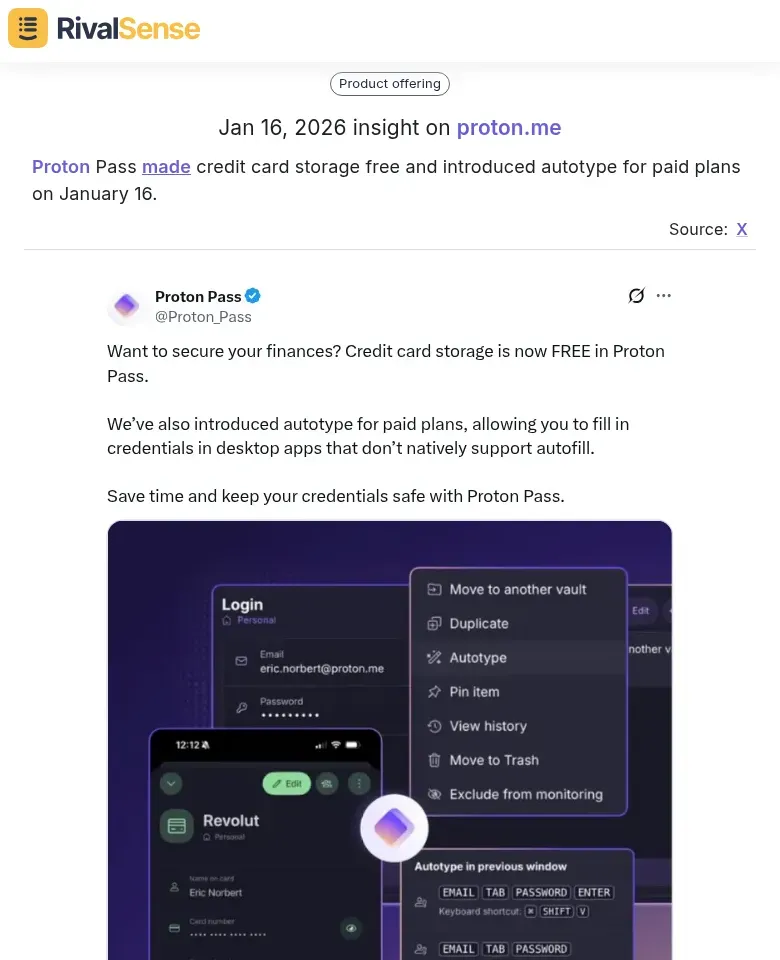Image resolution: width=780 pixels, height=960 pixels.
Task: Click the Pin item icon
Action: coord(434,691)
